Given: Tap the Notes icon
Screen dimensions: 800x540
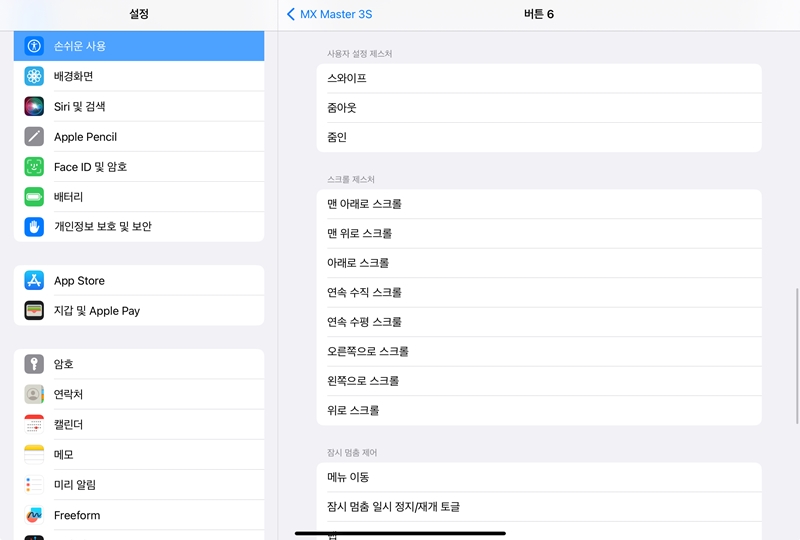Looking at the screenshot, I should coord(34,454).
